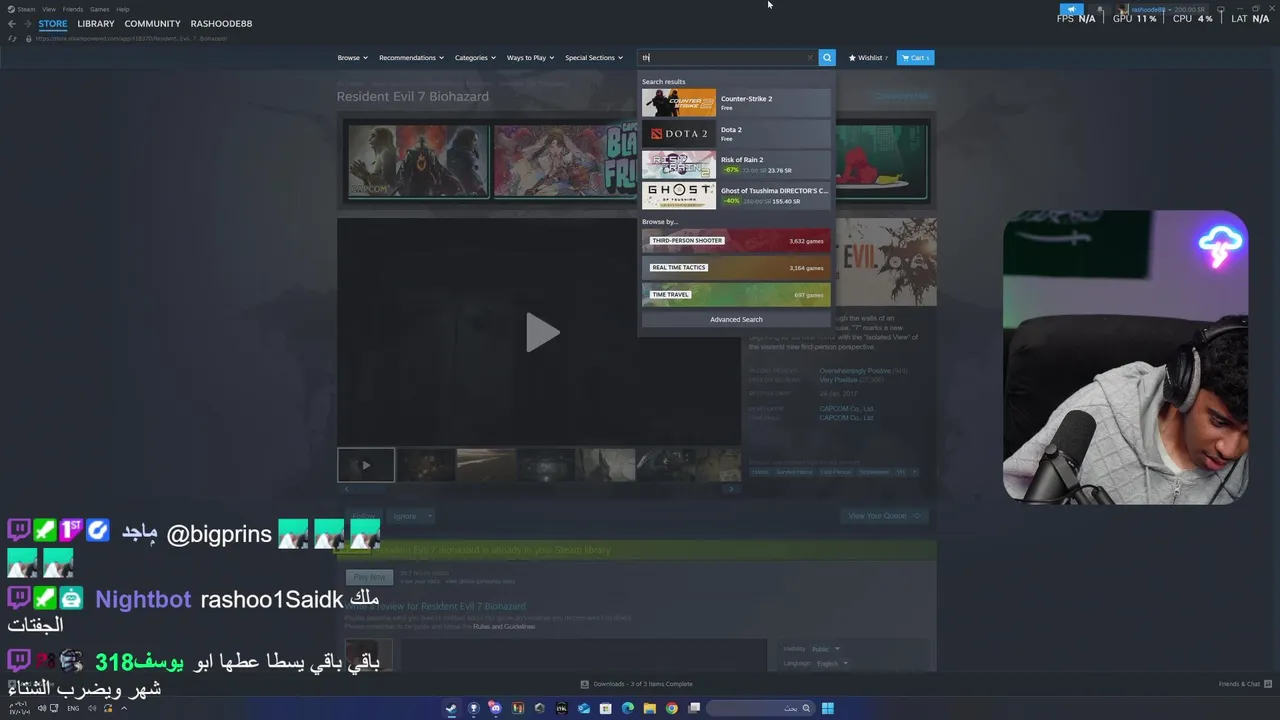Screen dimensions: 1280x720
Task: Open the Discord icon in the taskbar
Action: coord(495,708)
